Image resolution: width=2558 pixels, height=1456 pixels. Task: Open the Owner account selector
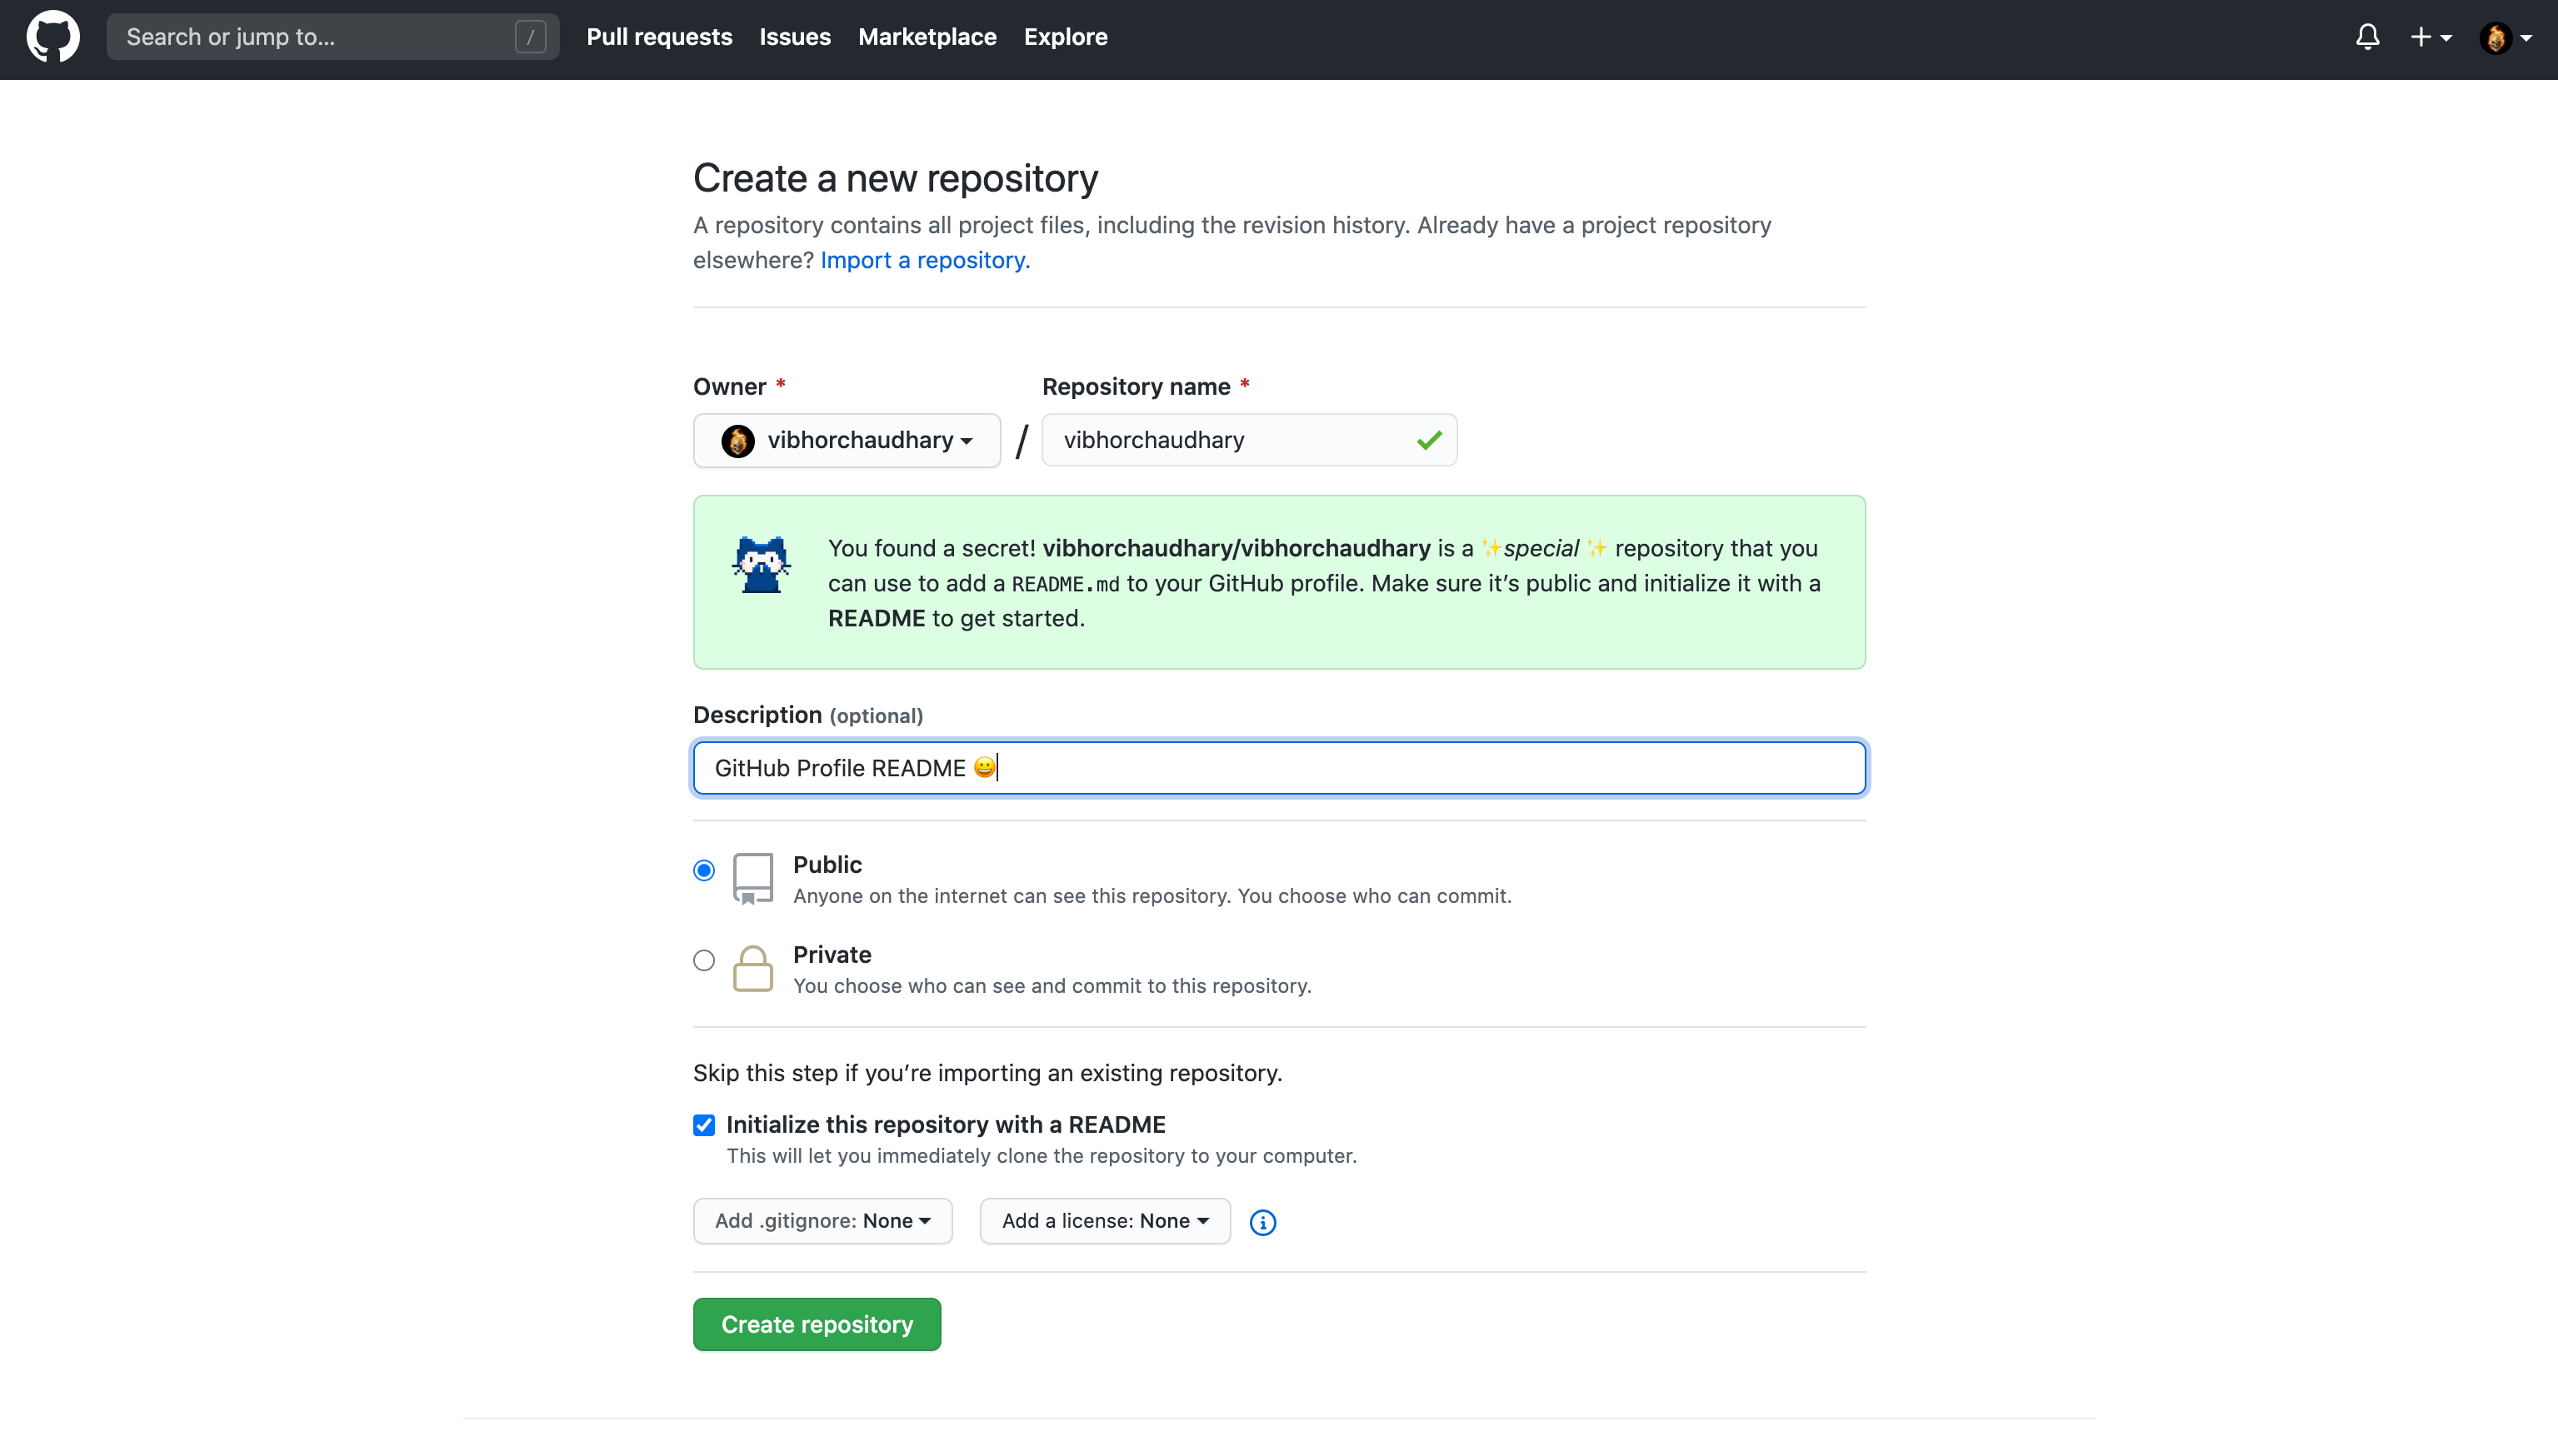846,440
